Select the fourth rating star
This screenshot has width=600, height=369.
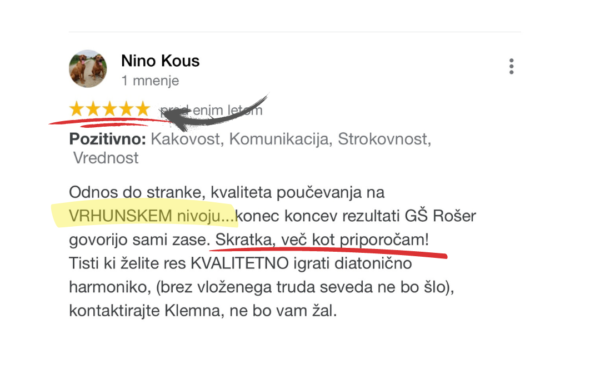[126, 109]
